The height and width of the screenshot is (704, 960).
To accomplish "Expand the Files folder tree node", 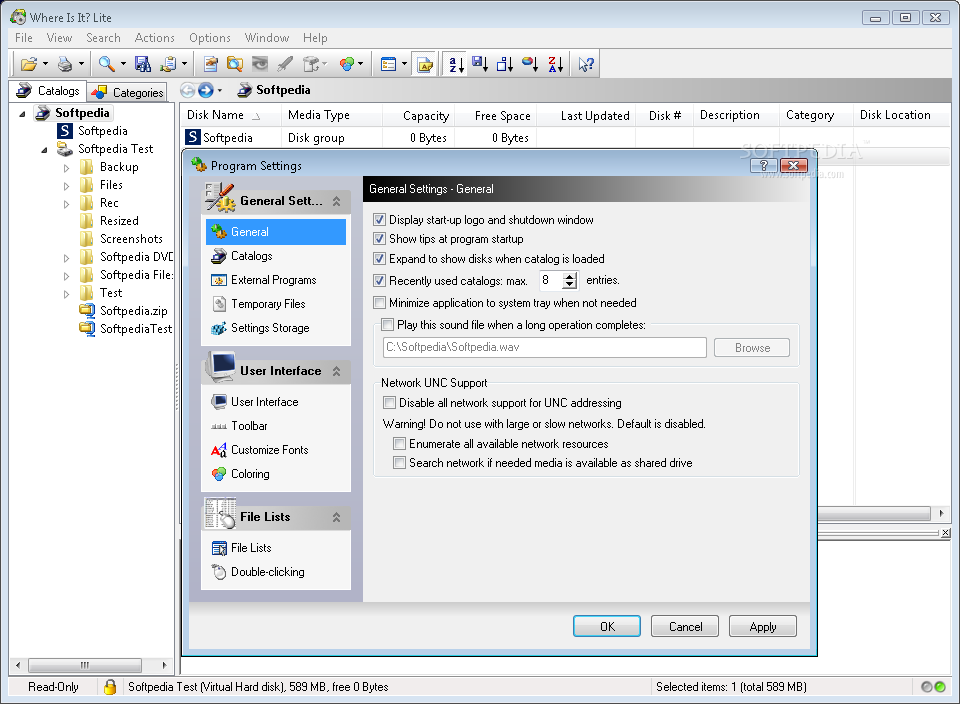I will coord(66,186).
